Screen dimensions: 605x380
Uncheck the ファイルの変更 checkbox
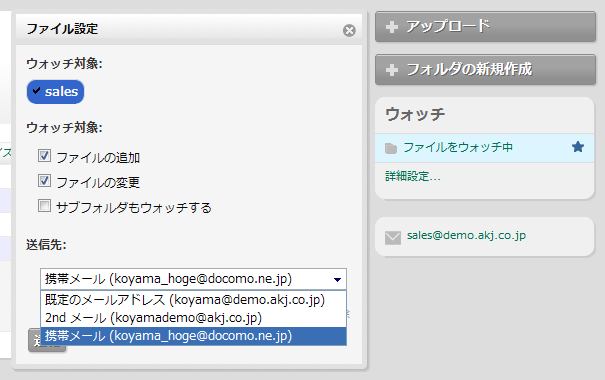44,181
